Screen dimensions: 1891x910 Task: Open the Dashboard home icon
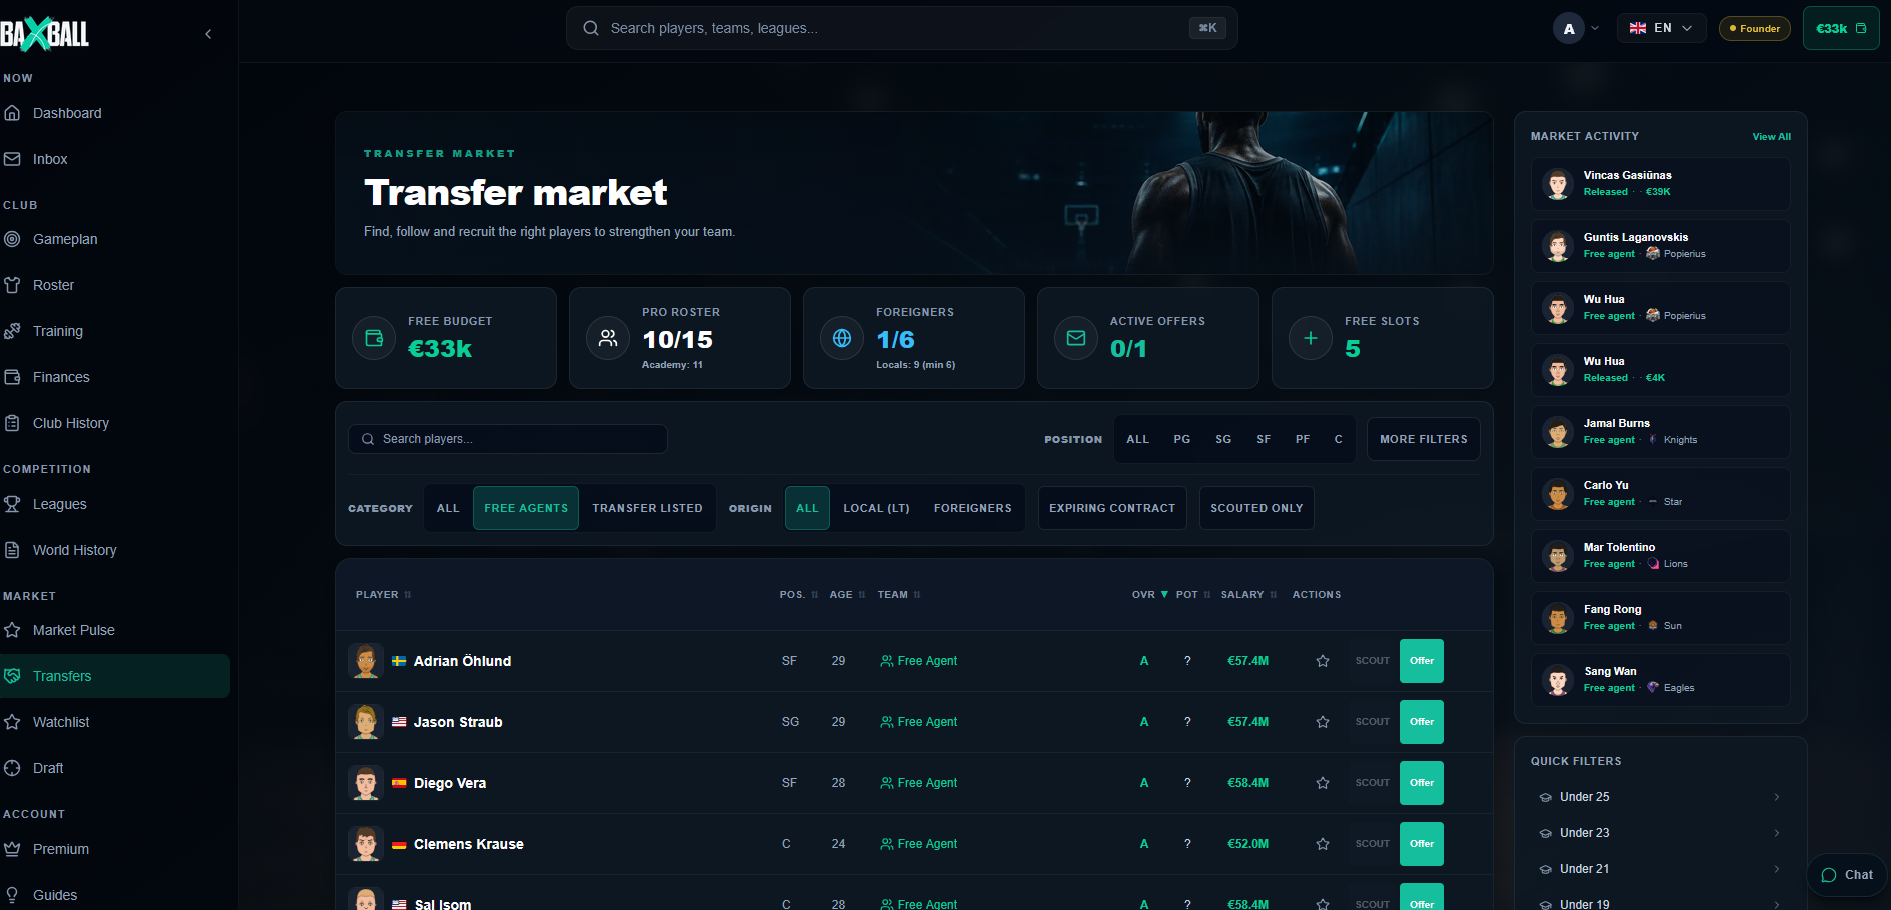12,113
